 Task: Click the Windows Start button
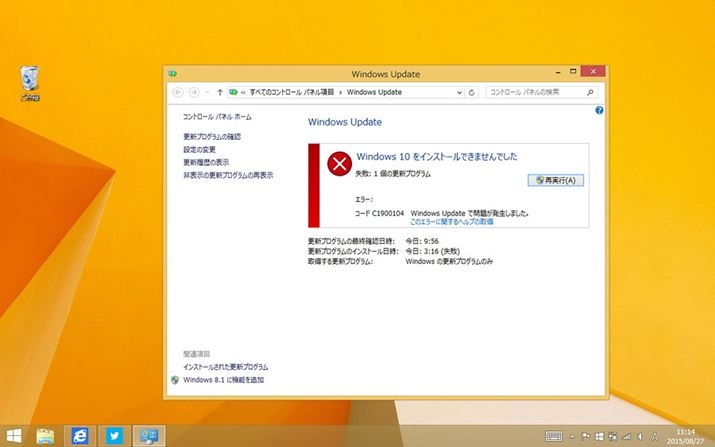coord(14,435)
